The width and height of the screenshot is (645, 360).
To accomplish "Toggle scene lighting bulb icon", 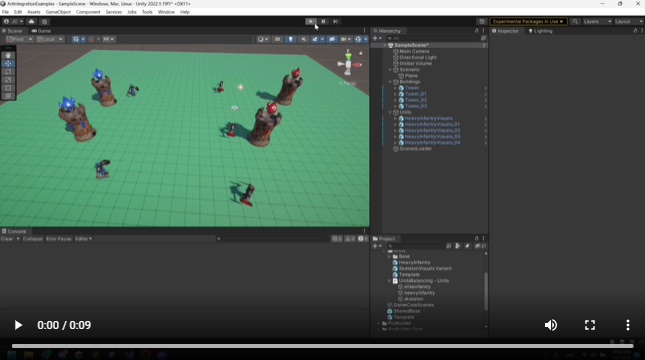I will click(290, 39).
